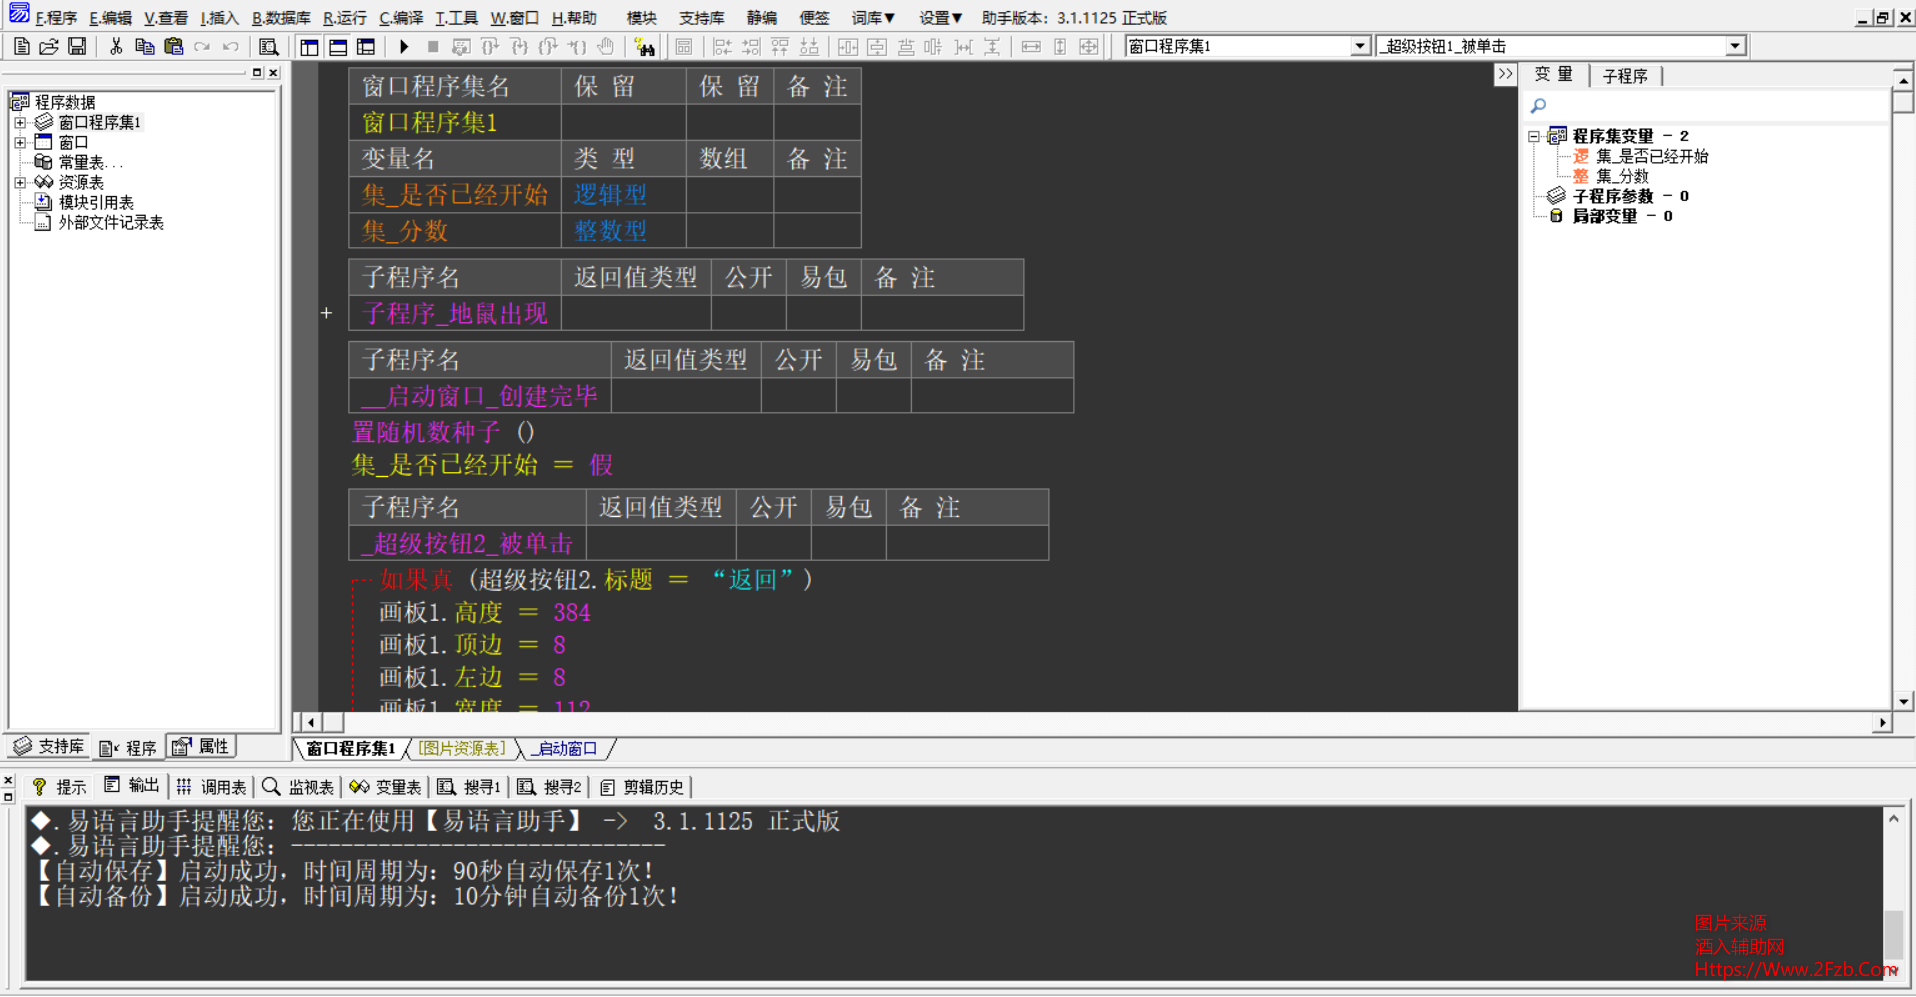This screenshot has height=997, width=1916.
Task: Click the left panel float icon
Action: click(257, 72)
